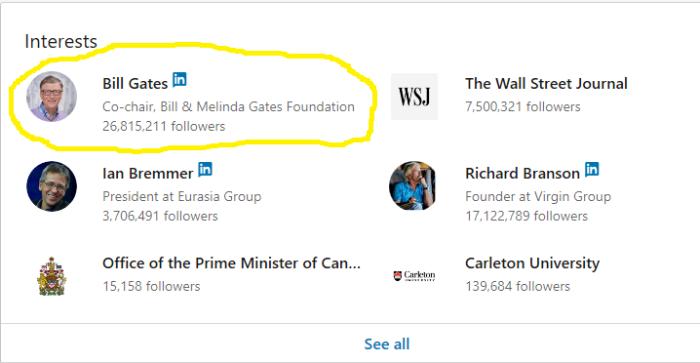Open the Bill Gates name link
This screenshot has width=700, height=363.
click(x=135, y=83)
